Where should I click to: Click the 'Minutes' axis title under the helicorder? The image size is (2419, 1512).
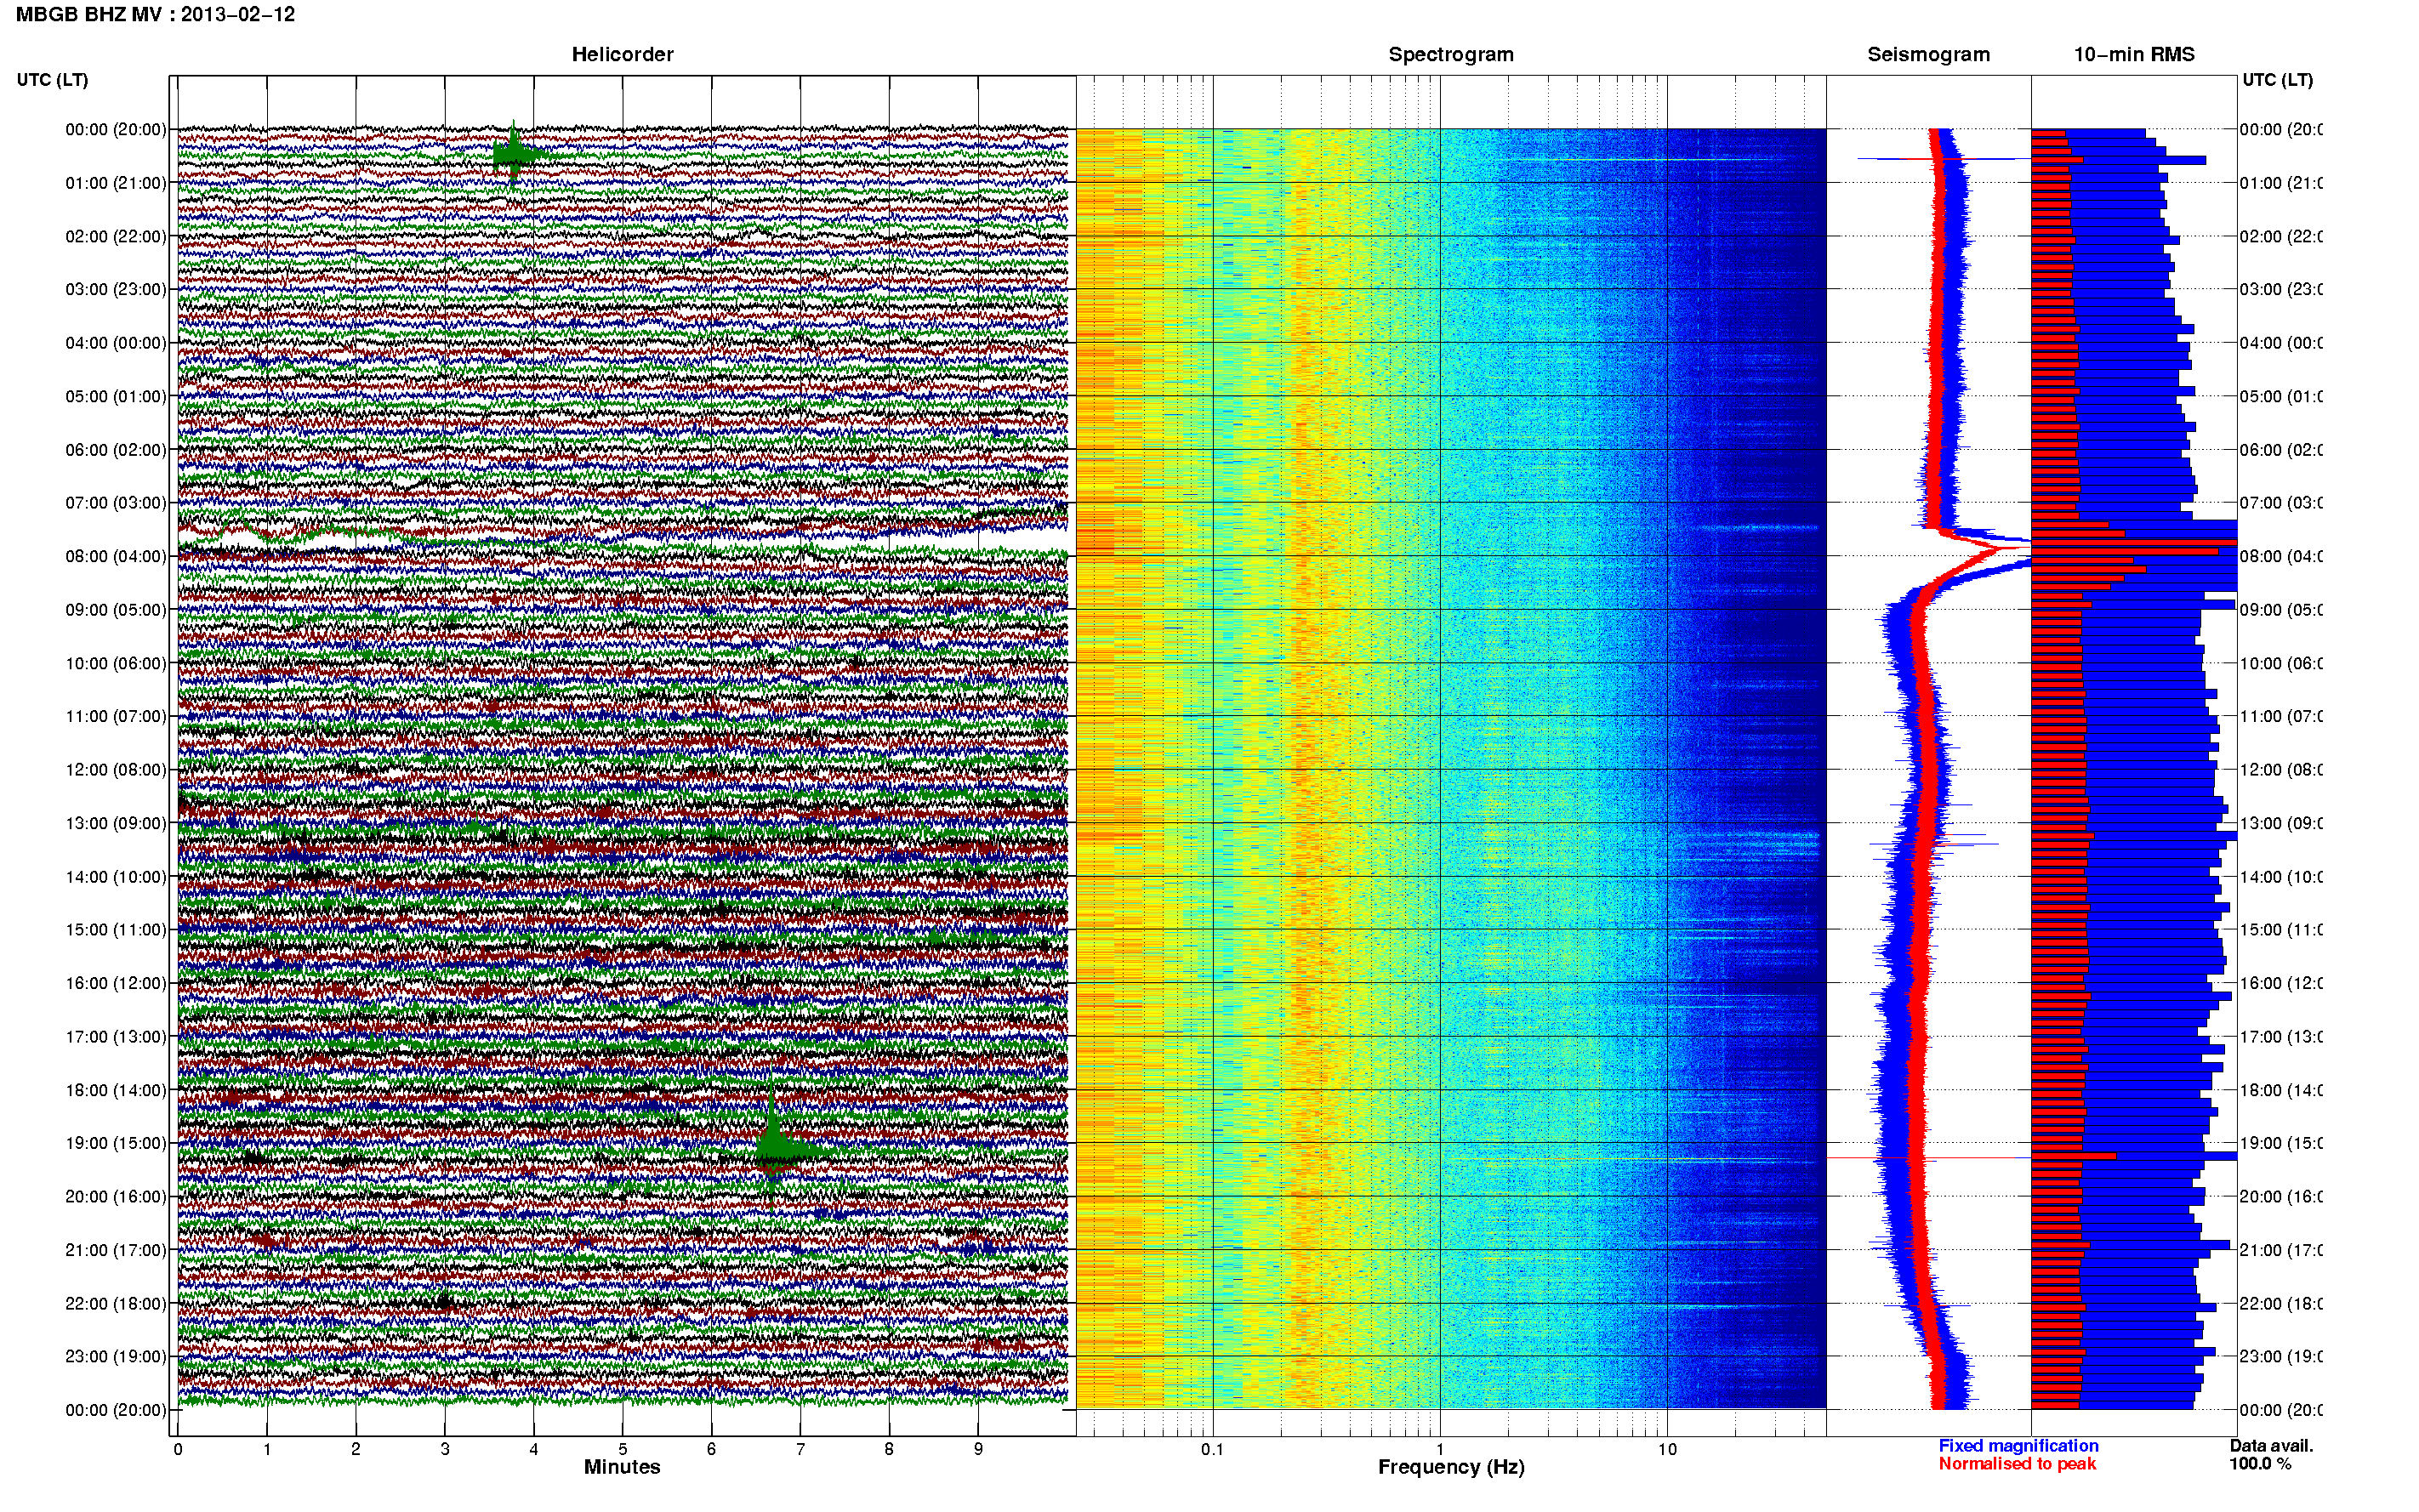pyautogui.click(x=622, y=1467)
